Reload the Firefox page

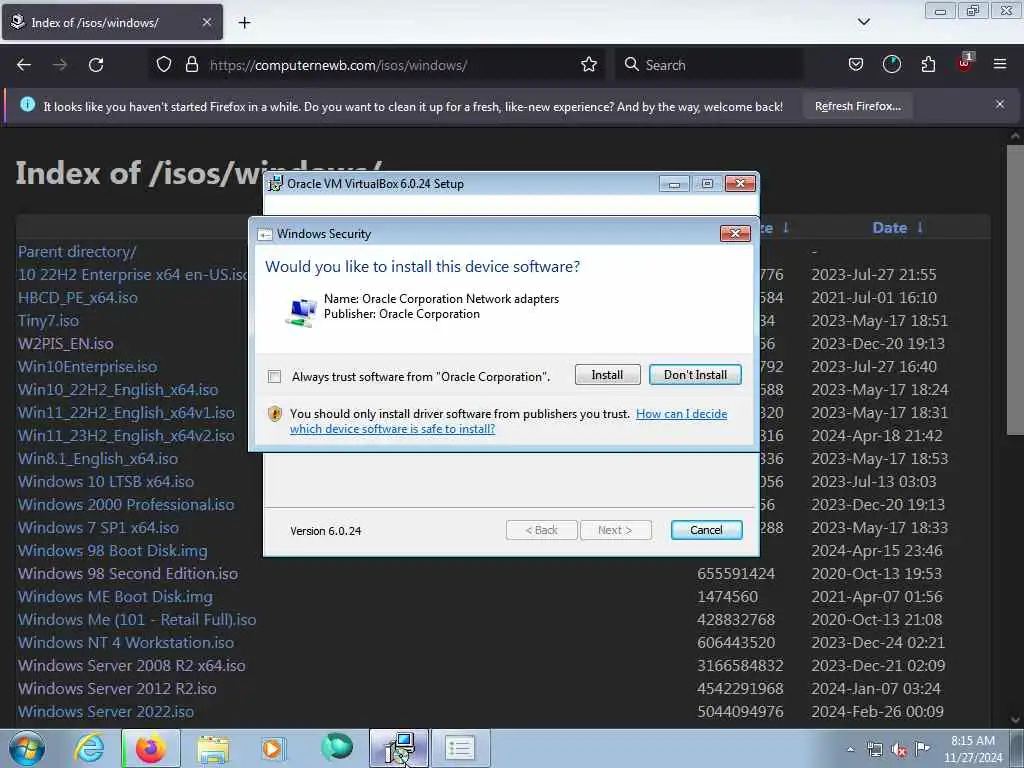click(x=96, y=65)
